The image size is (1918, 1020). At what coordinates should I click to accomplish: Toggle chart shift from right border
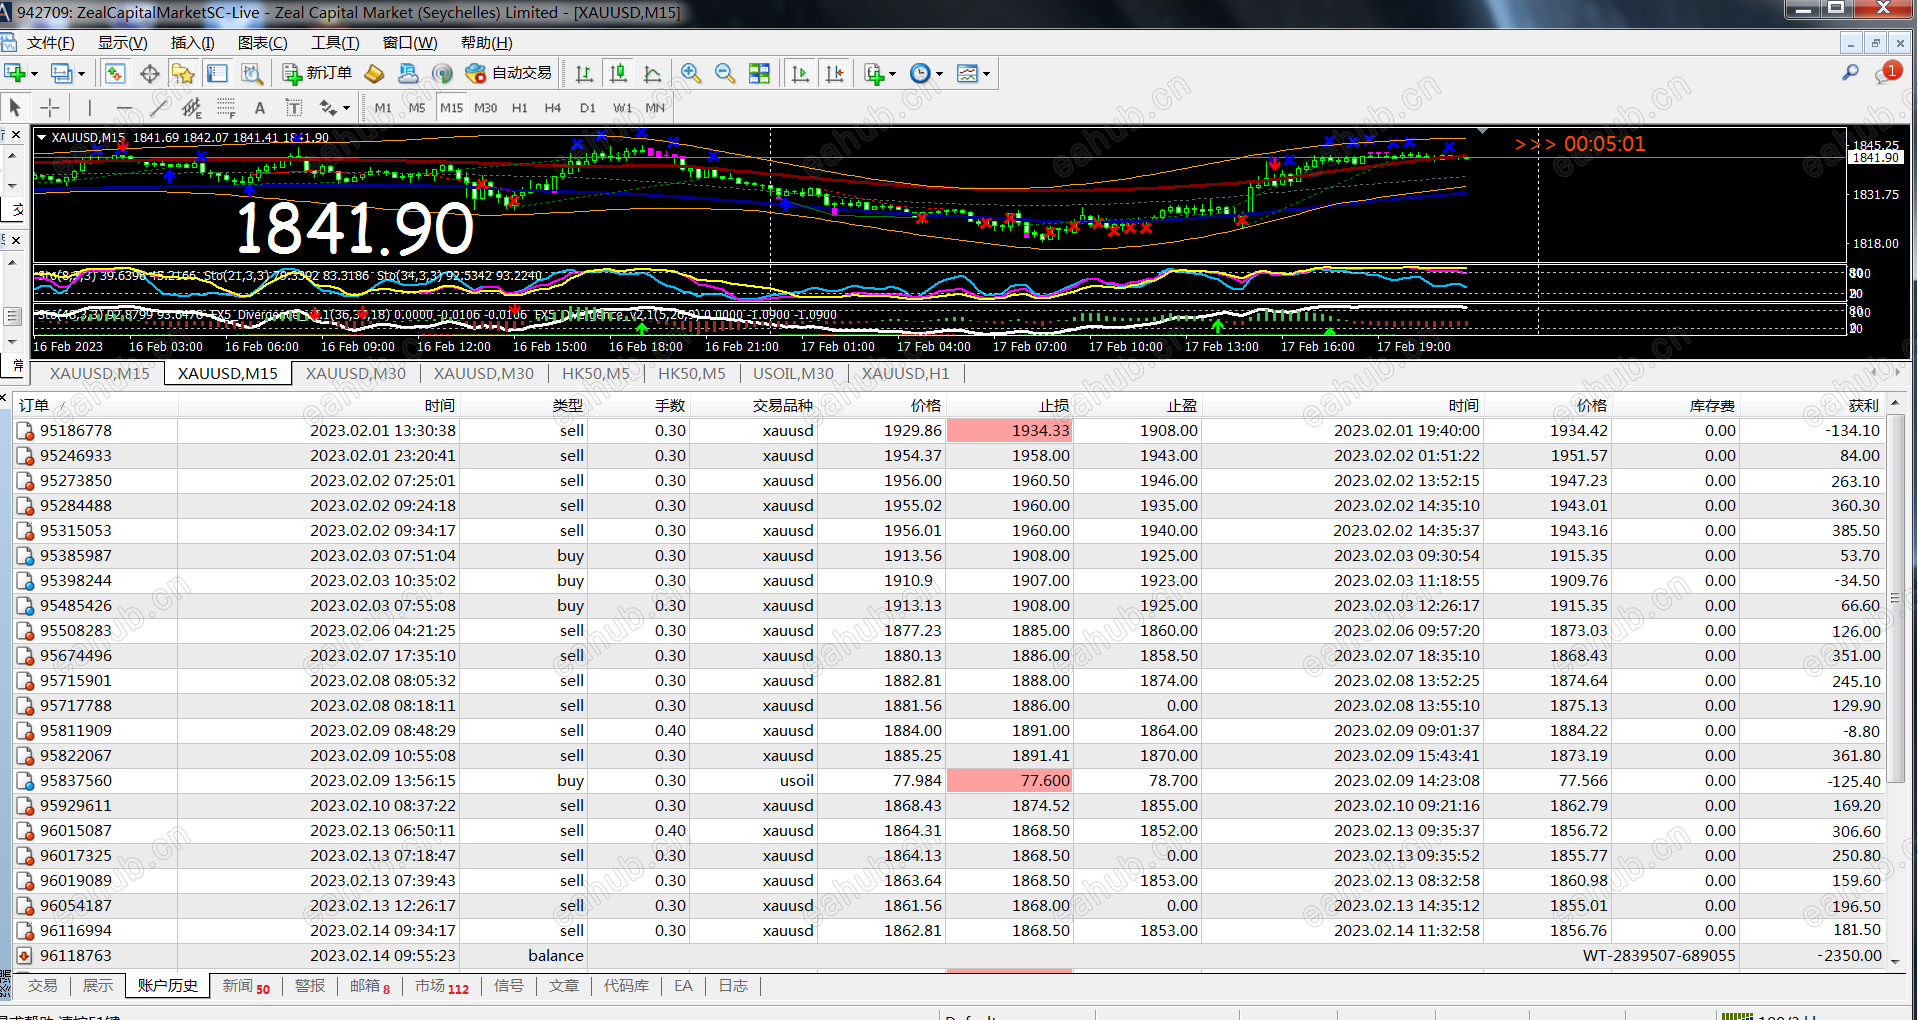point(834,73)
